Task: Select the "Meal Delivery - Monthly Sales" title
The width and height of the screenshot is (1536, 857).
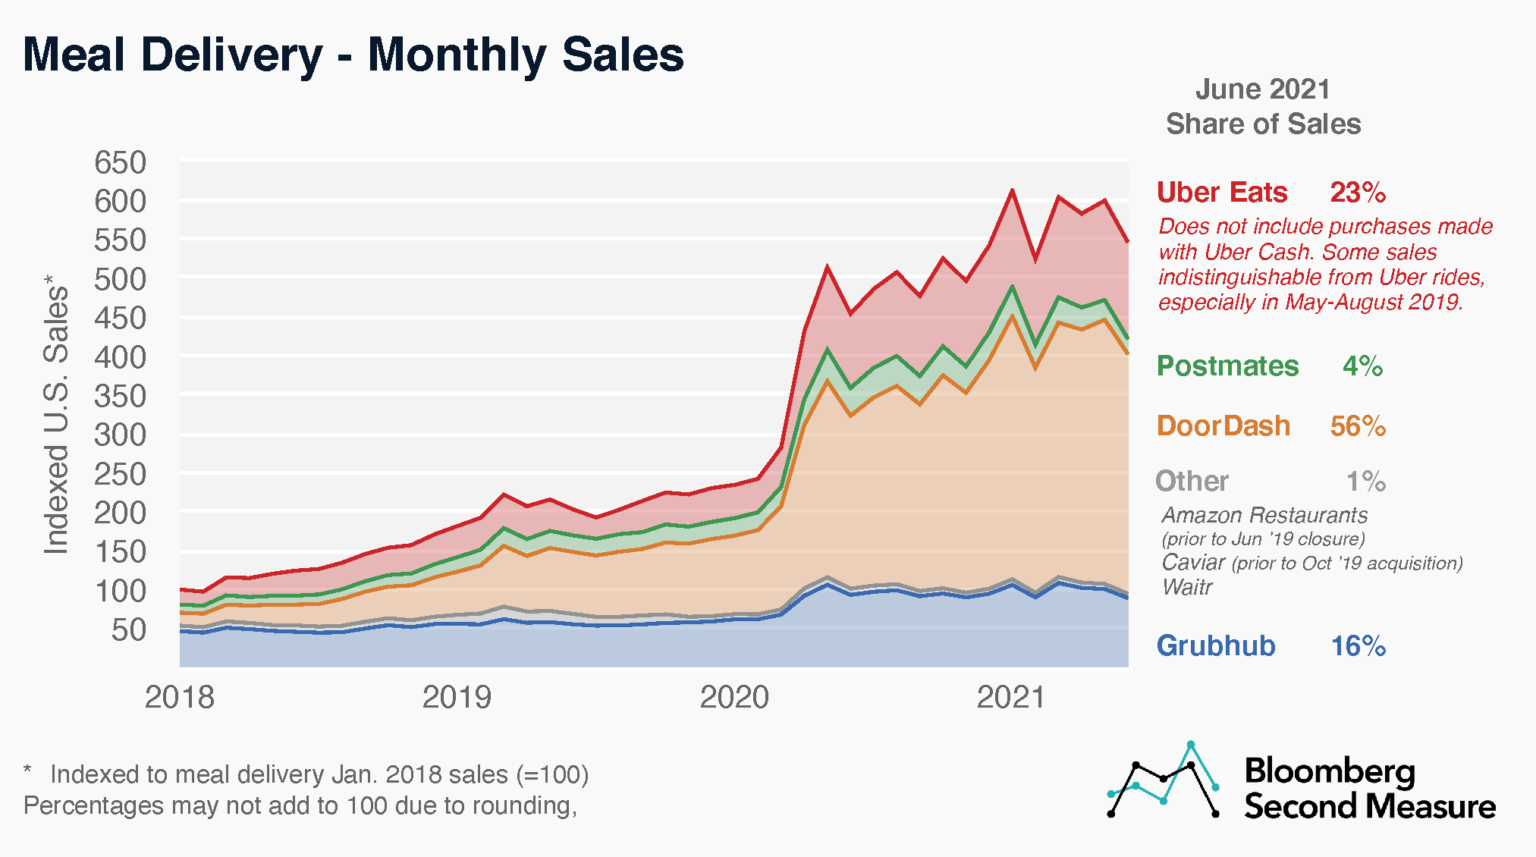Action: 353,54
